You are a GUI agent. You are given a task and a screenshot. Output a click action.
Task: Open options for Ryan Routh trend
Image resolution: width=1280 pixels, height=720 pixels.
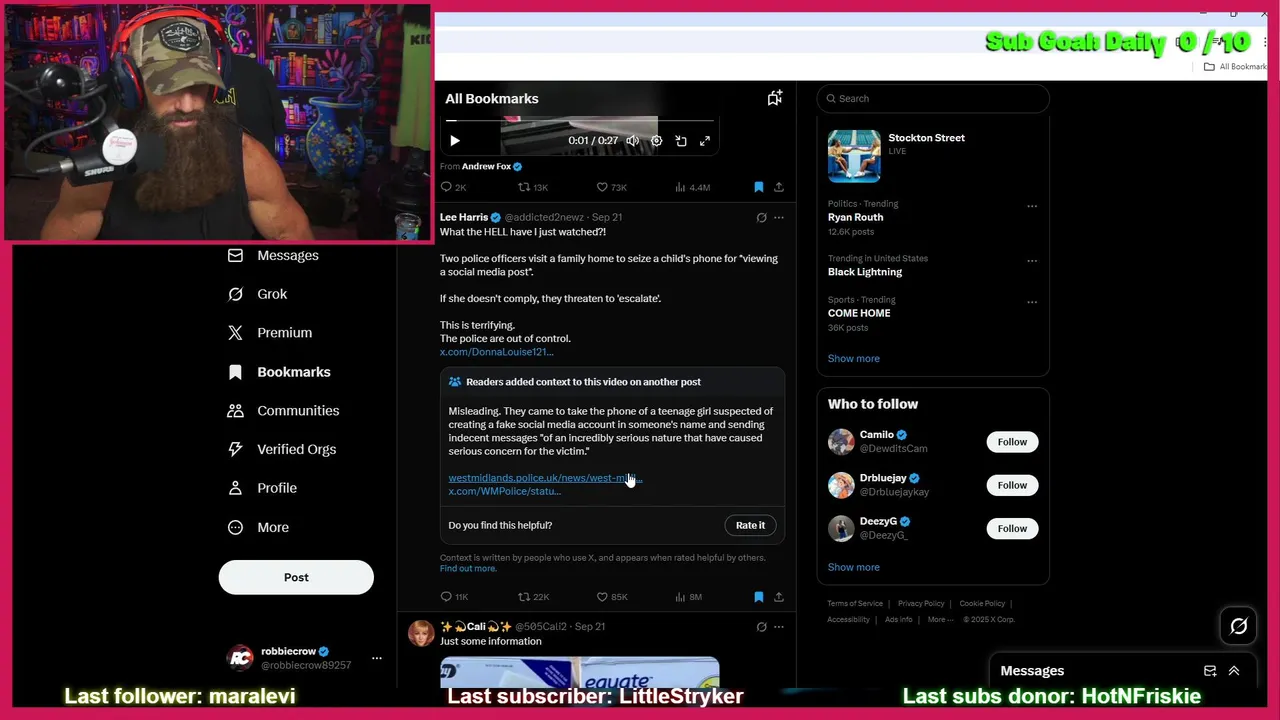point(1032,207)
